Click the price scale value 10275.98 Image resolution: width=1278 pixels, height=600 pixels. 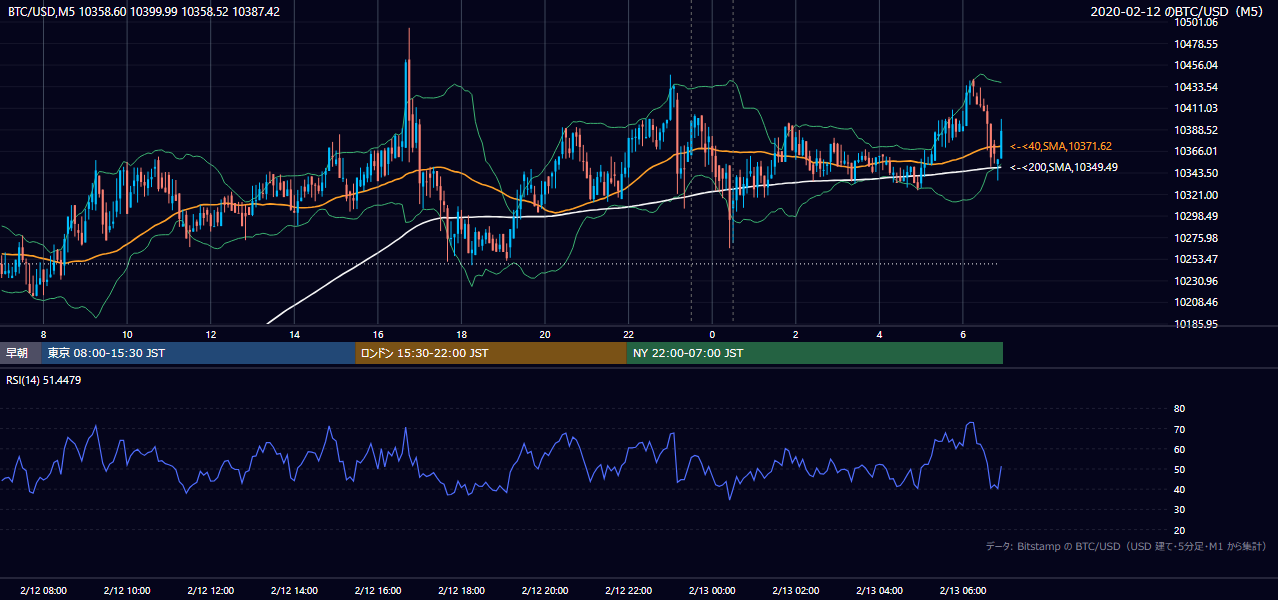1195,237
